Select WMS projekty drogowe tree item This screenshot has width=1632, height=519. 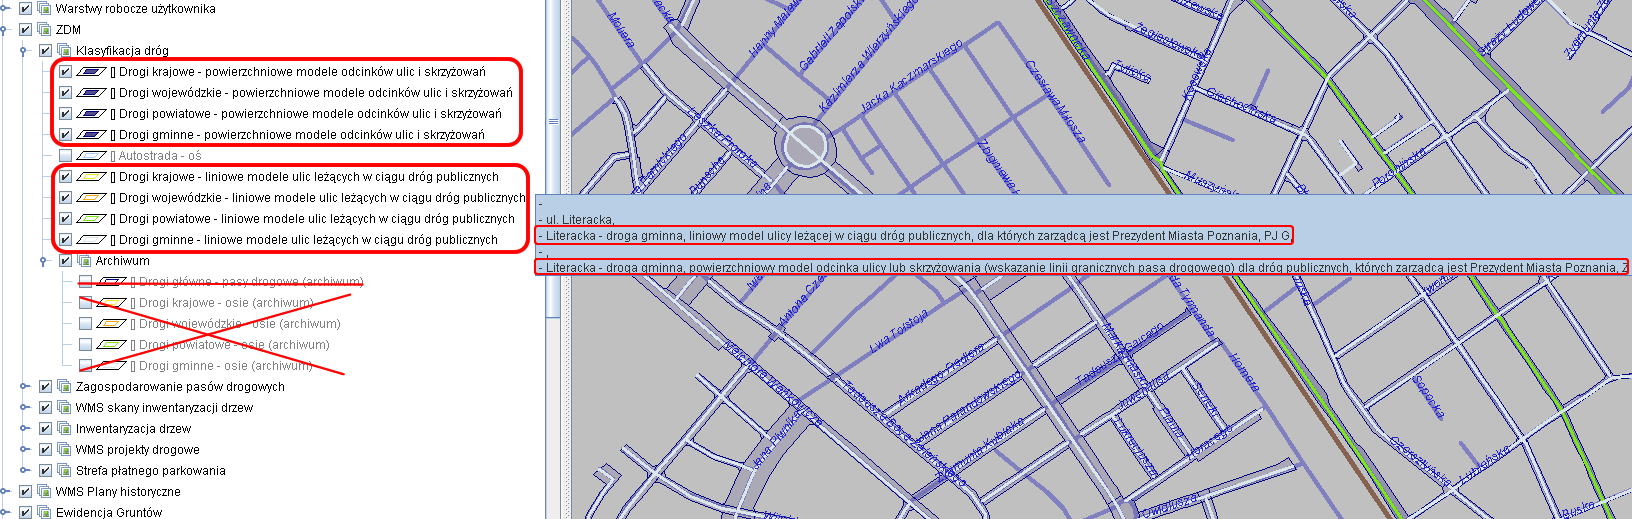click(137, 450)
